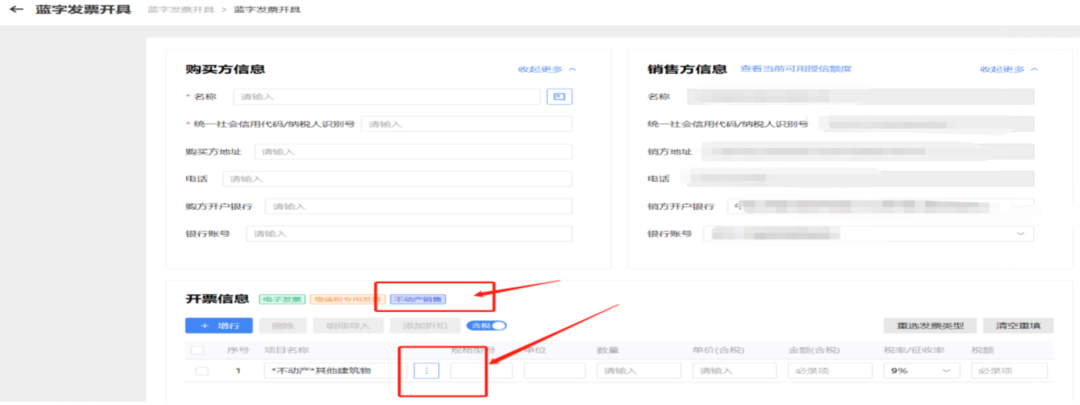Click the 重选发票类型 button
The image size is (1080, 405).
point(929,326)
